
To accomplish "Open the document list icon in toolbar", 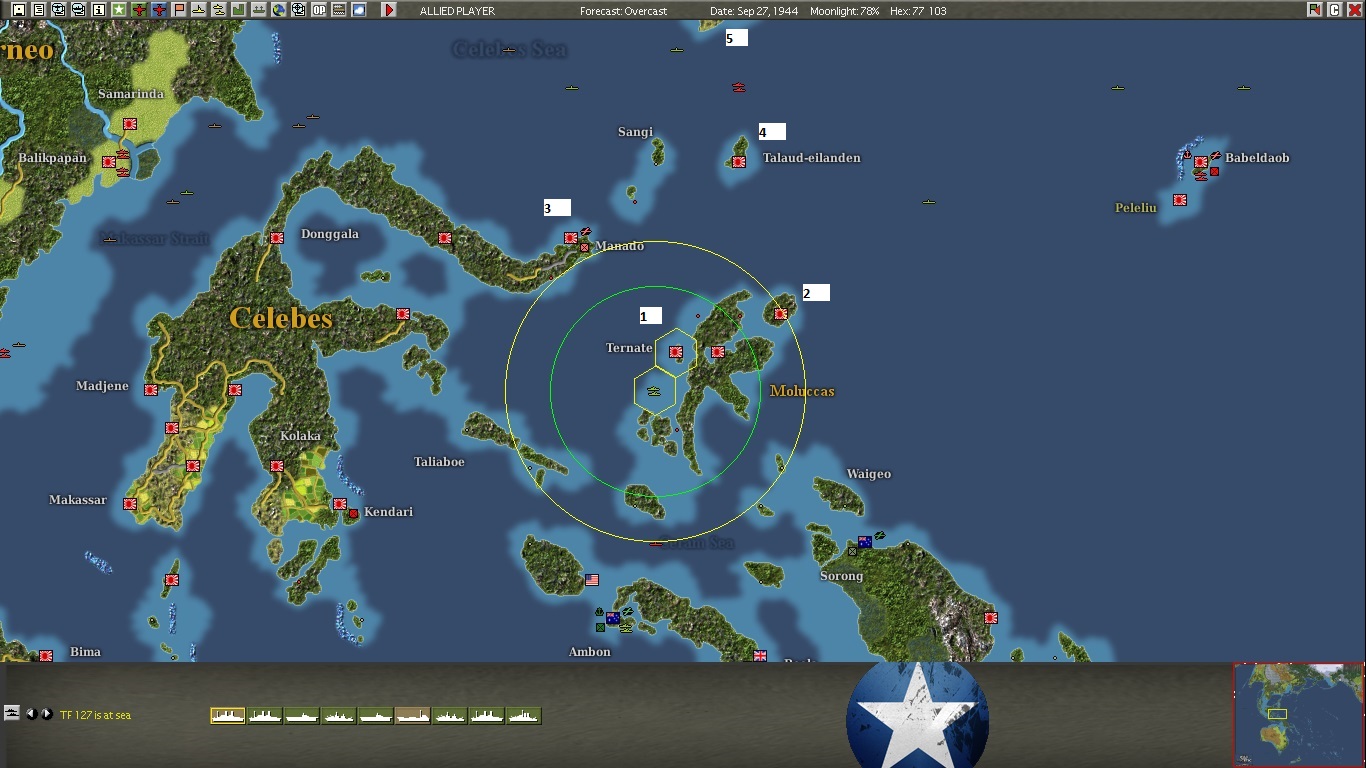I will [x=38, y=10].
